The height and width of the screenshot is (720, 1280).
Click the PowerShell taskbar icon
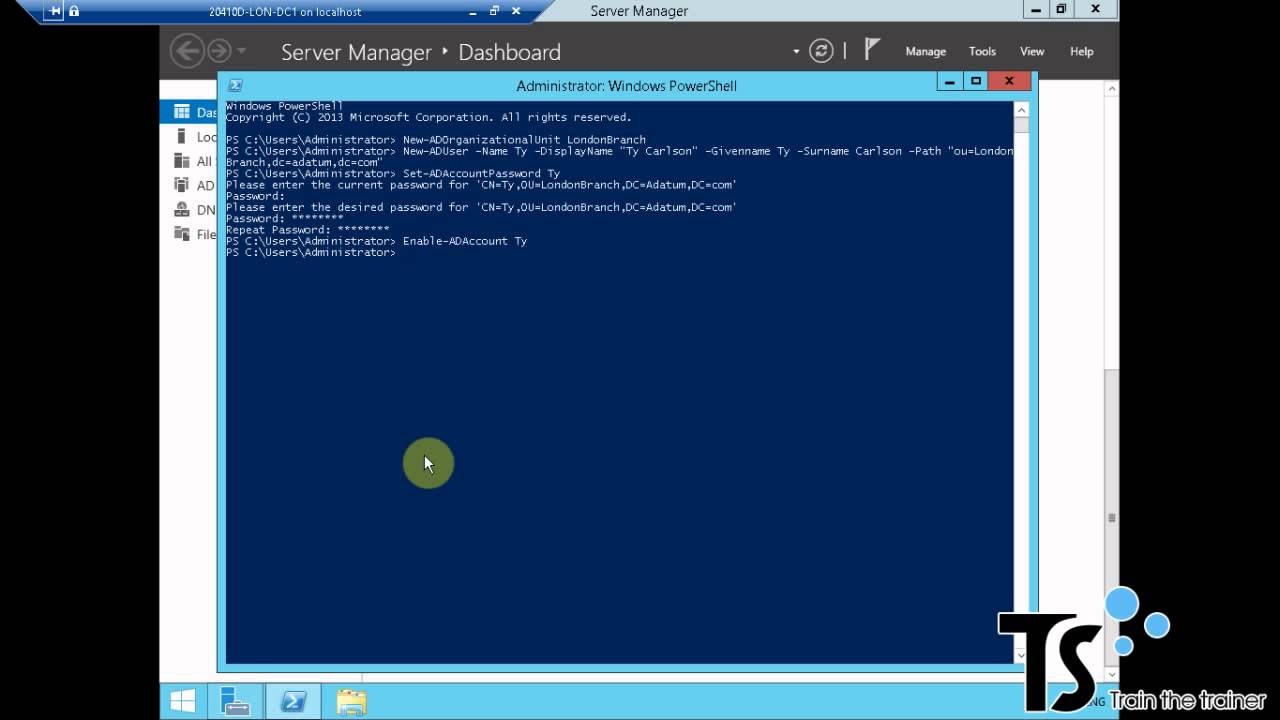pyautogui.click(x=293, y=701)
